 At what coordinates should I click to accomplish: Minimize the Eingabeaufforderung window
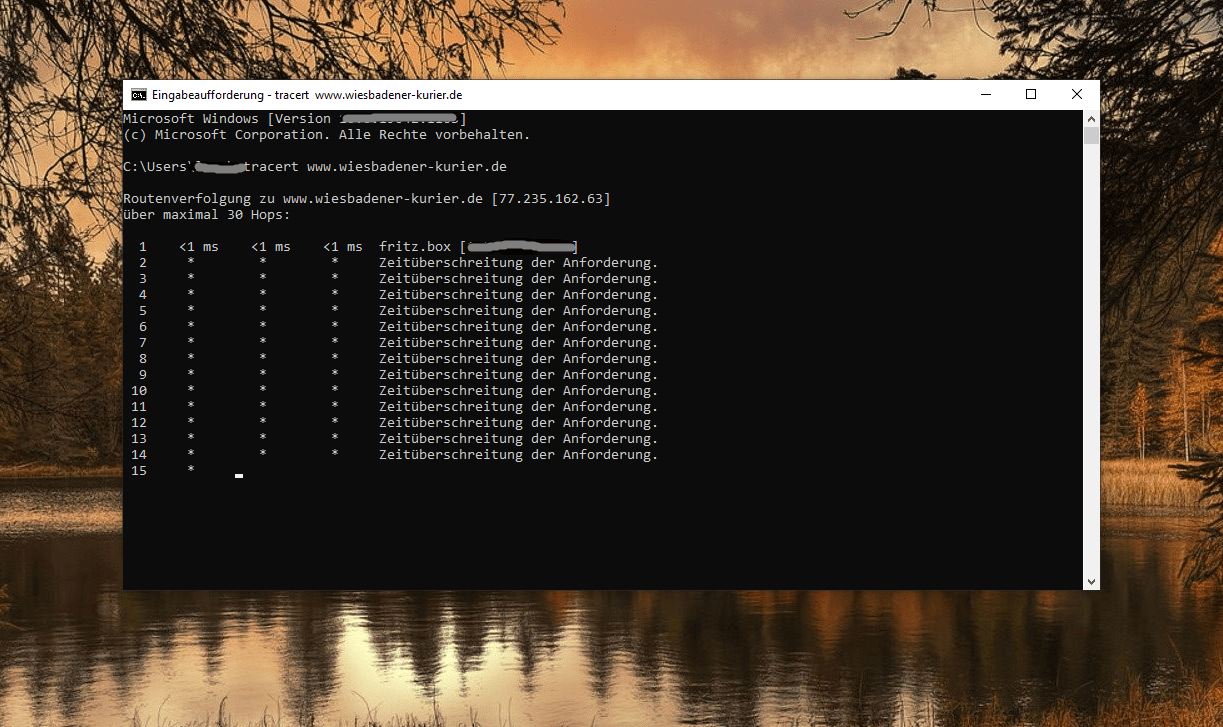pyautogui.click(x=985, y=95)
